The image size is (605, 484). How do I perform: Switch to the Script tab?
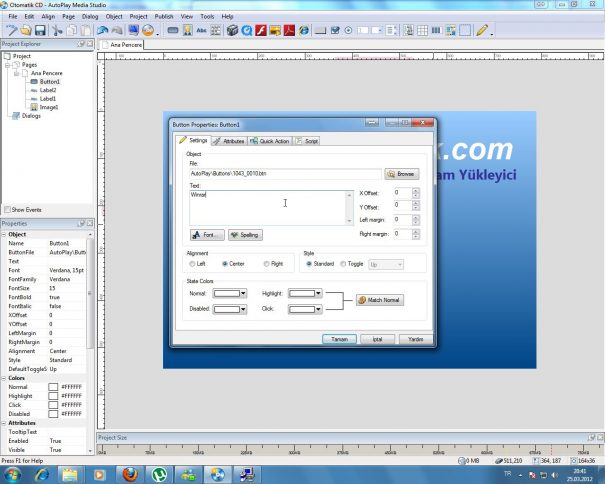pyautogui.click(x=307, y=141)
